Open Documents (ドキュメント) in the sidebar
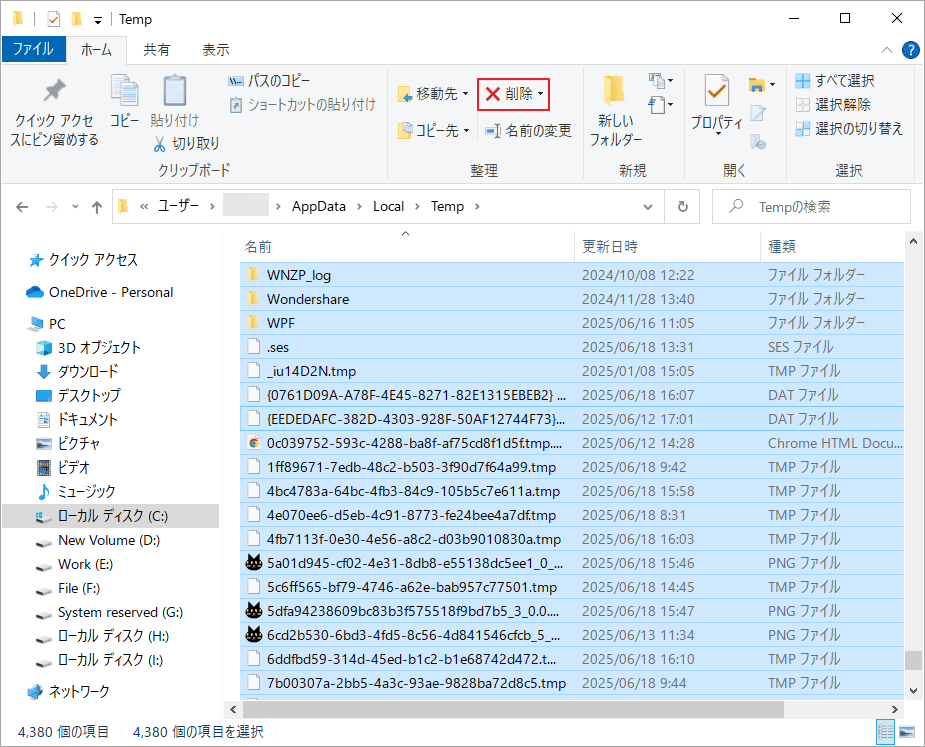The image size is (925, 747). 77,420
